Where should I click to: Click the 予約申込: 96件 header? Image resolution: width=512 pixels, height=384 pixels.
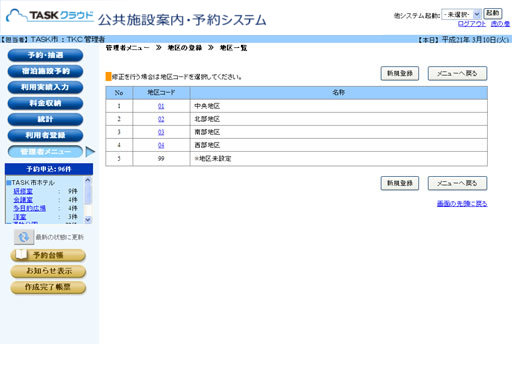pyautogui.click(x=49, y=169)
